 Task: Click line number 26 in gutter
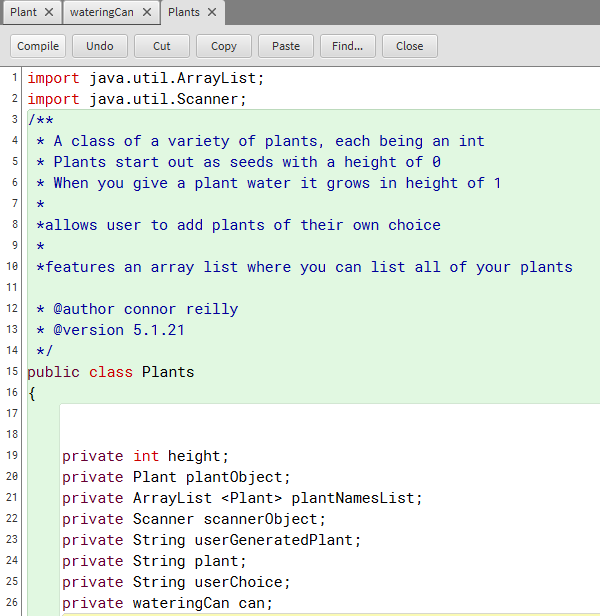coord(12,602)
